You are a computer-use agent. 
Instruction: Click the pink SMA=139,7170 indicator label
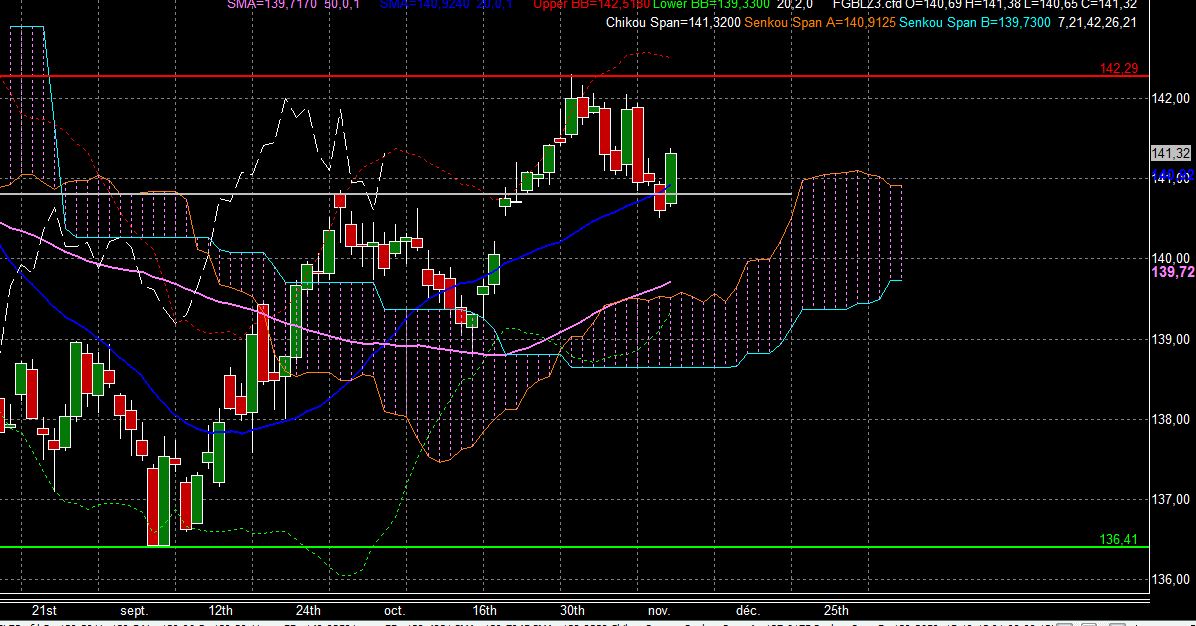click(x=273, y=4)
